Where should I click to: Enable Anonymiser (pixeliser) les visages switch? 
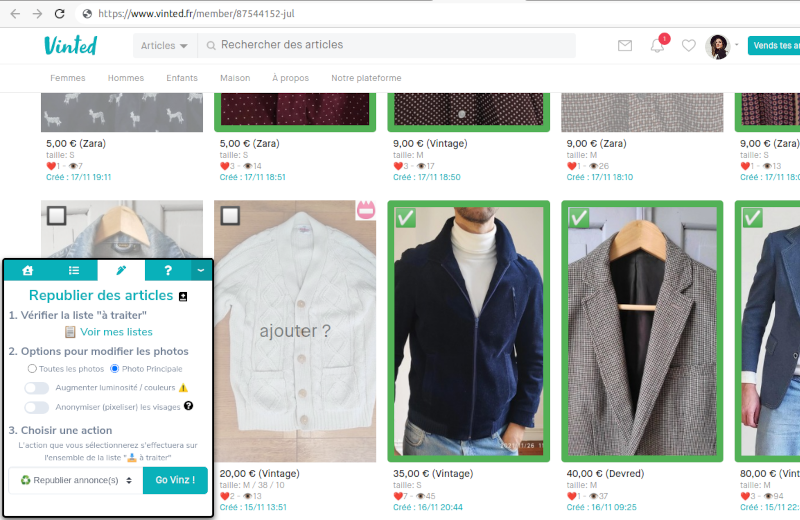pos(37,407)
